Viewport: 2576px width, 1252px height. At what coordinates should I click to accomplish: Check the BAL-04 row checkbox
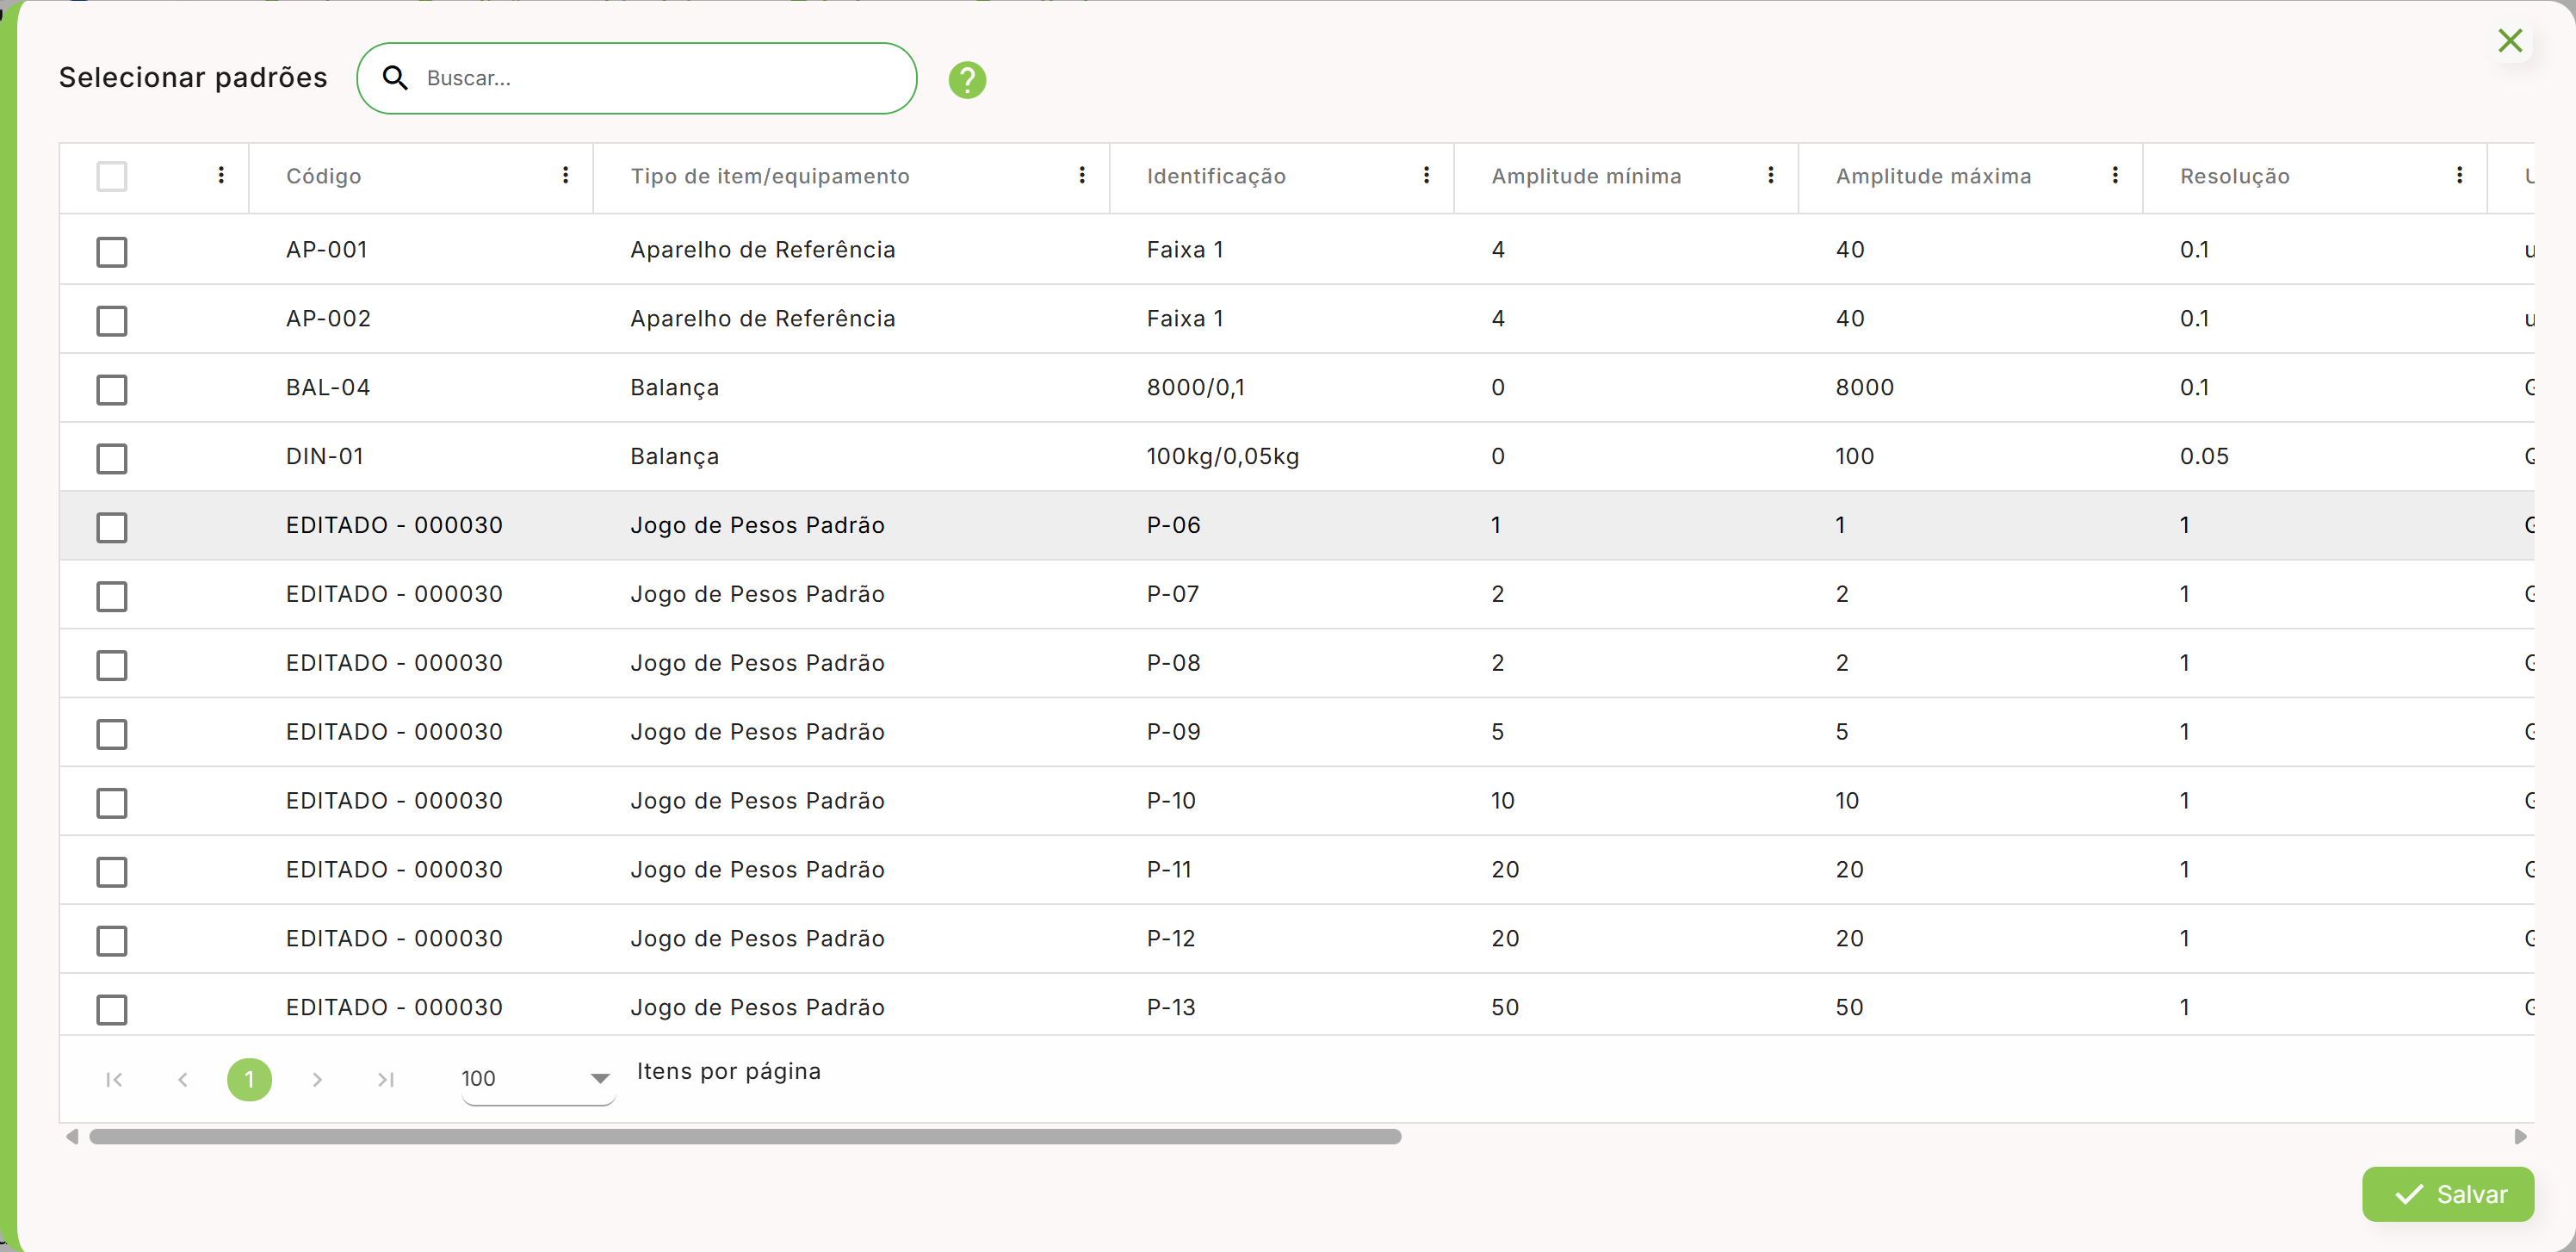pyautogui.click(x=112, y=390)
